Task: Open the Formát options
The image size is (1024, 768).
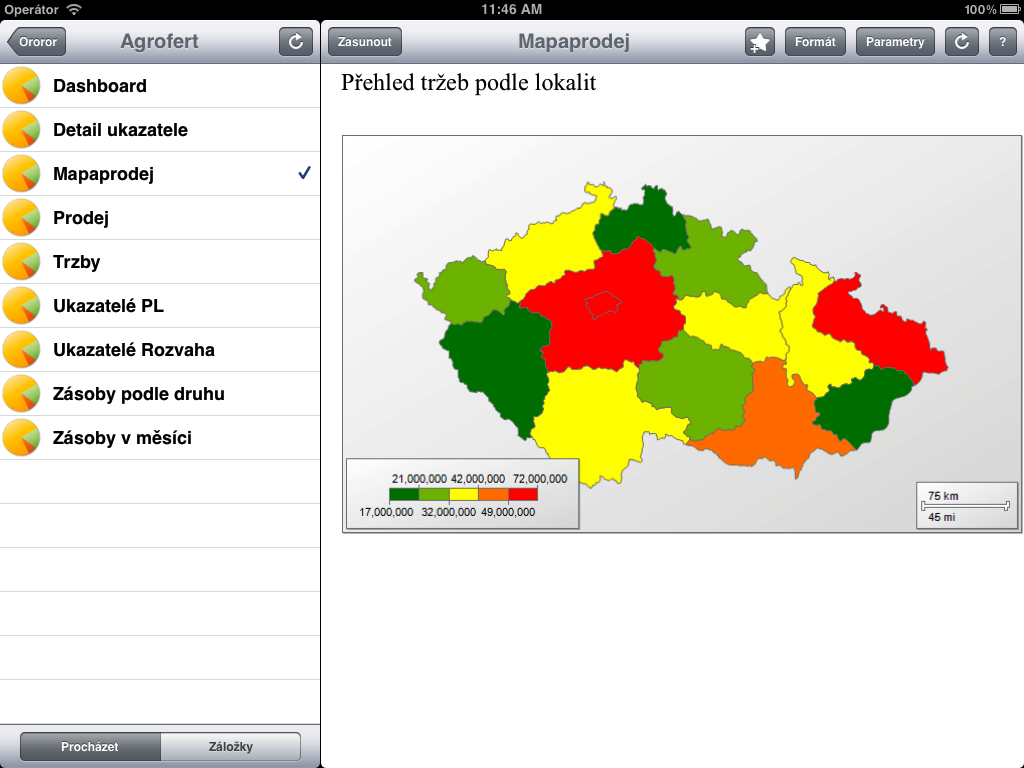Action: [815, 42]
